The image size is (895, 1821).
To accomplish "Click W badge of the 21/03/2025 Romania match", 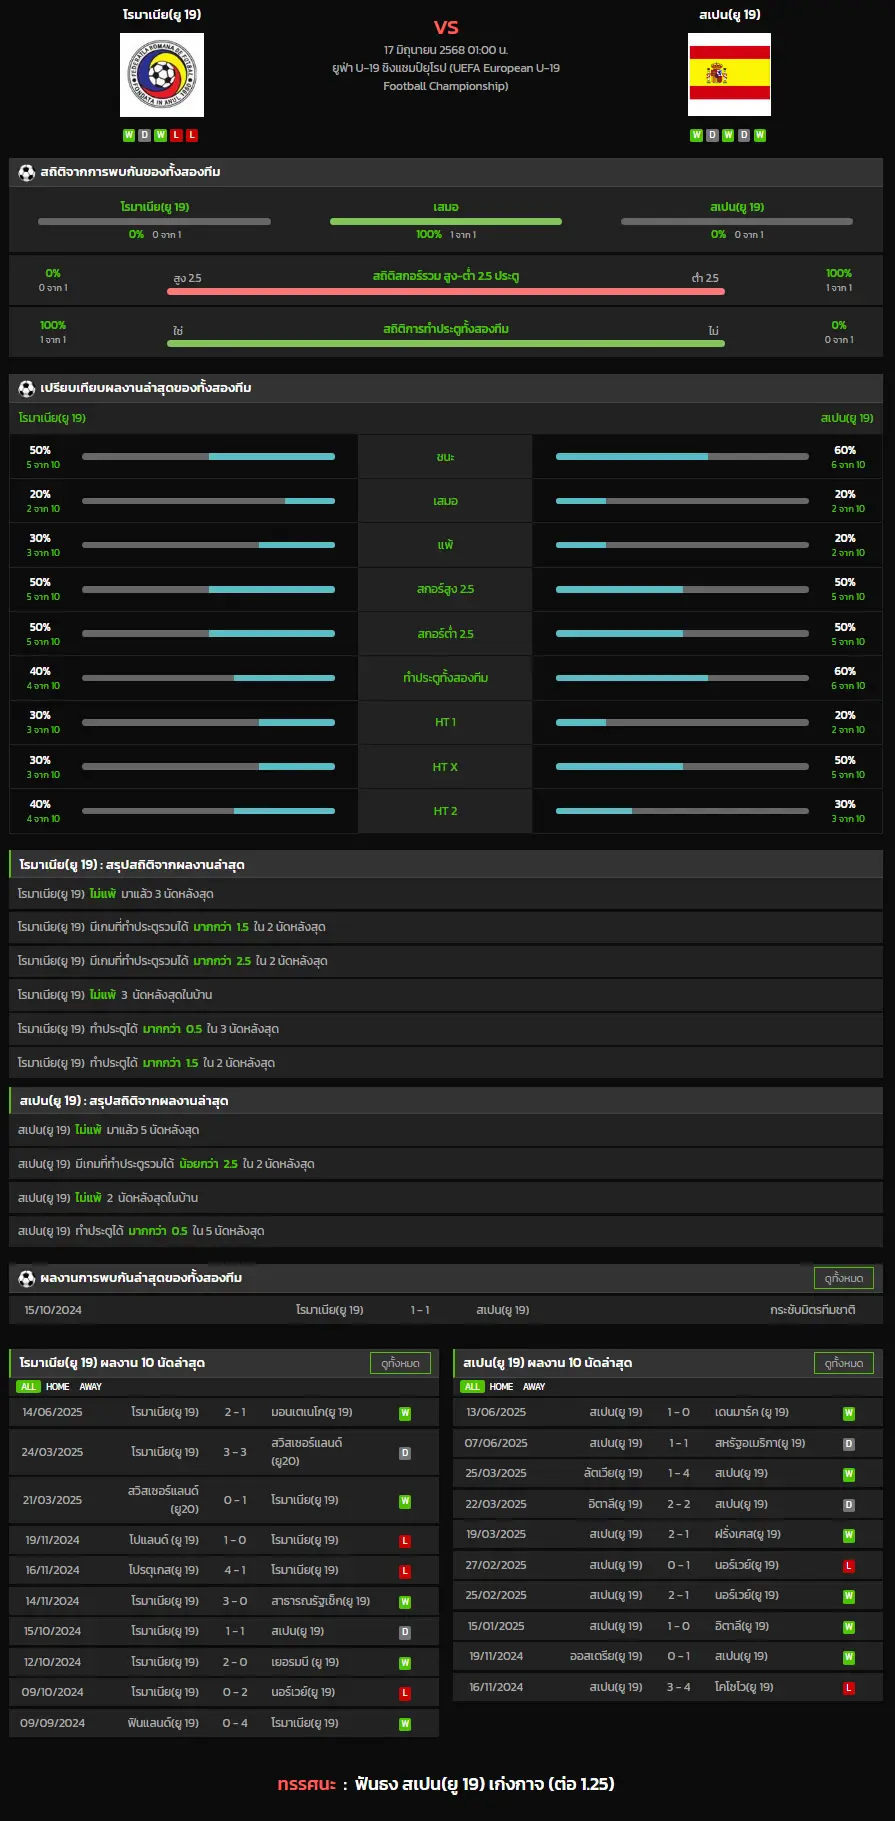I will tap(405, 1501).
